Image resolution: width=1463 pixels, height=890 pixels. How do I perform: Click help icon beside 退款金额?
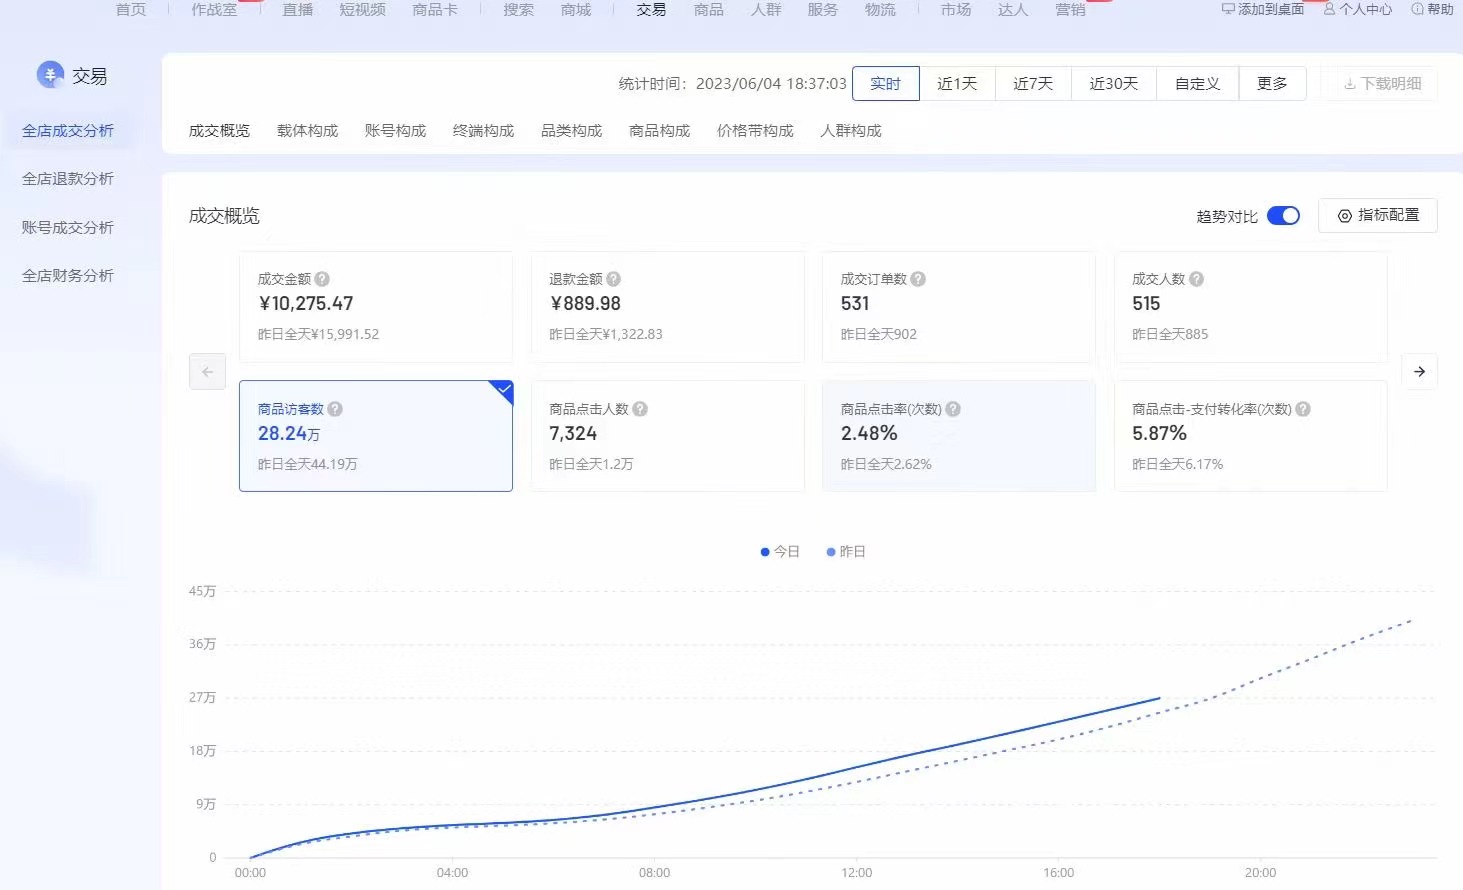(614, 279)
